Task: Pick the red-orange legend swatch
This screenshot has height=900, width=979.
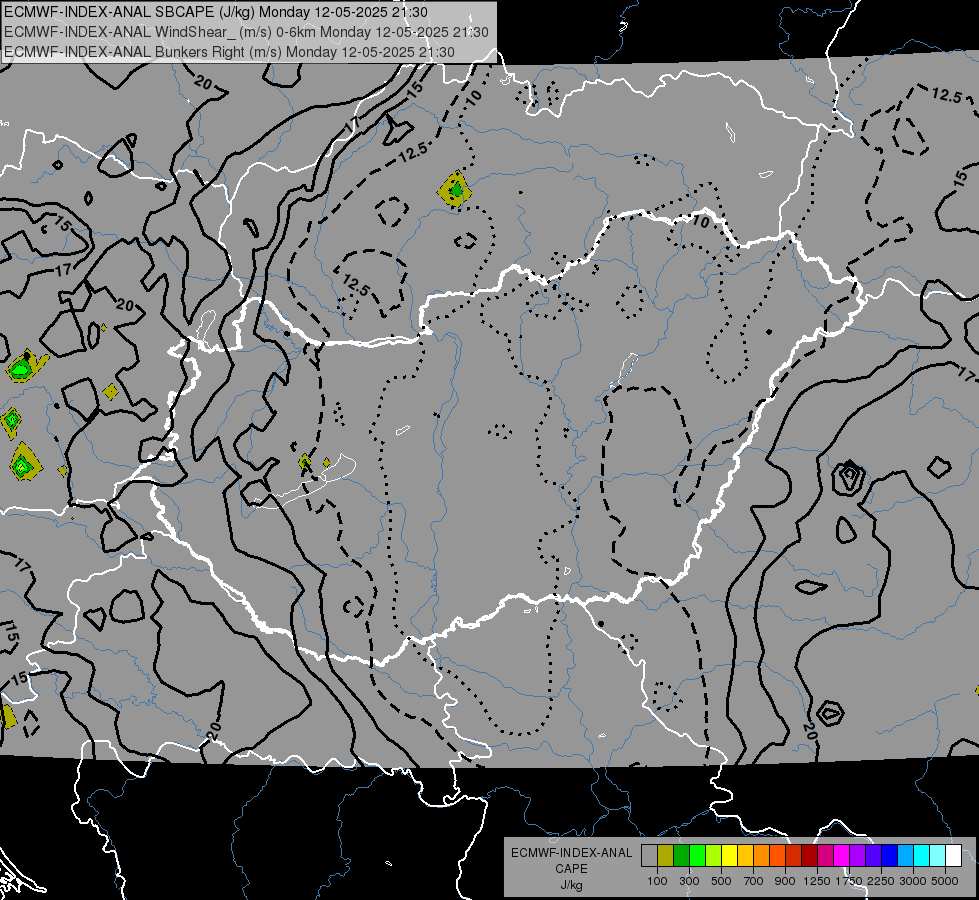Action: [x=777, y=856]
